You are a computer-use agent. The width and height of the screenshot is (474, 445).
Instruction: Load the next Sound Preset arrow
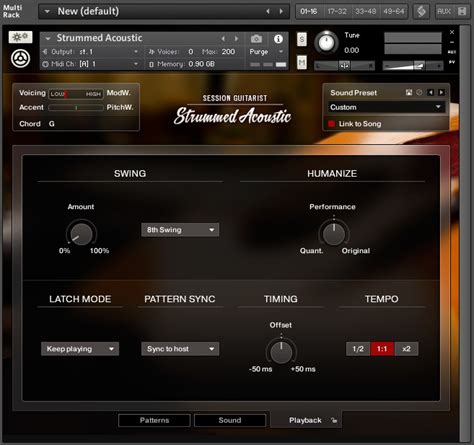tap(441, 92)
